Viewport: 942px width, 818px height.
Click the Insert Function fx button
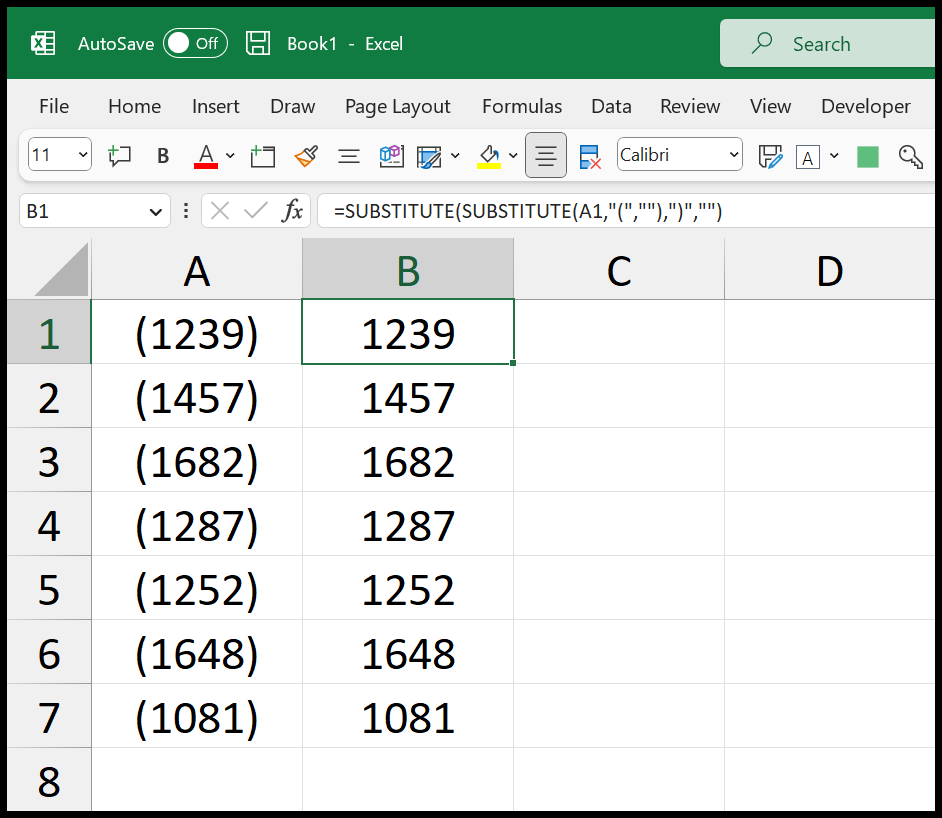pos(291,210)
